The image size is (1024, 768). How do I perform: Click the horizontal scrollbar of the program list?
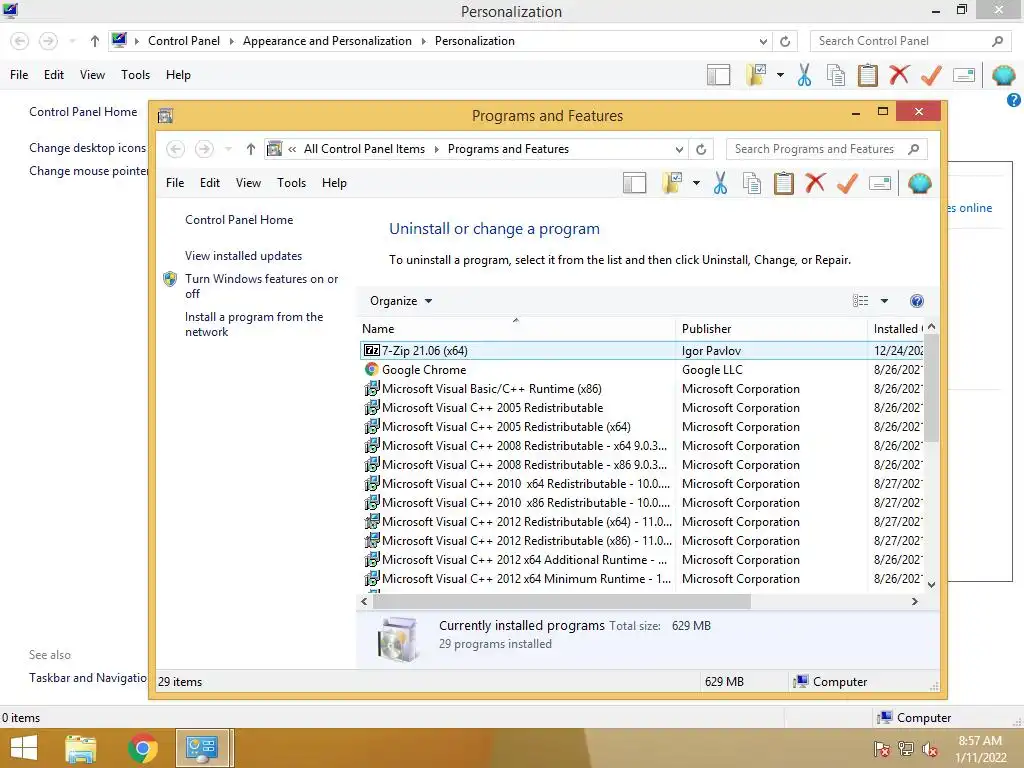tap(562, 601)
